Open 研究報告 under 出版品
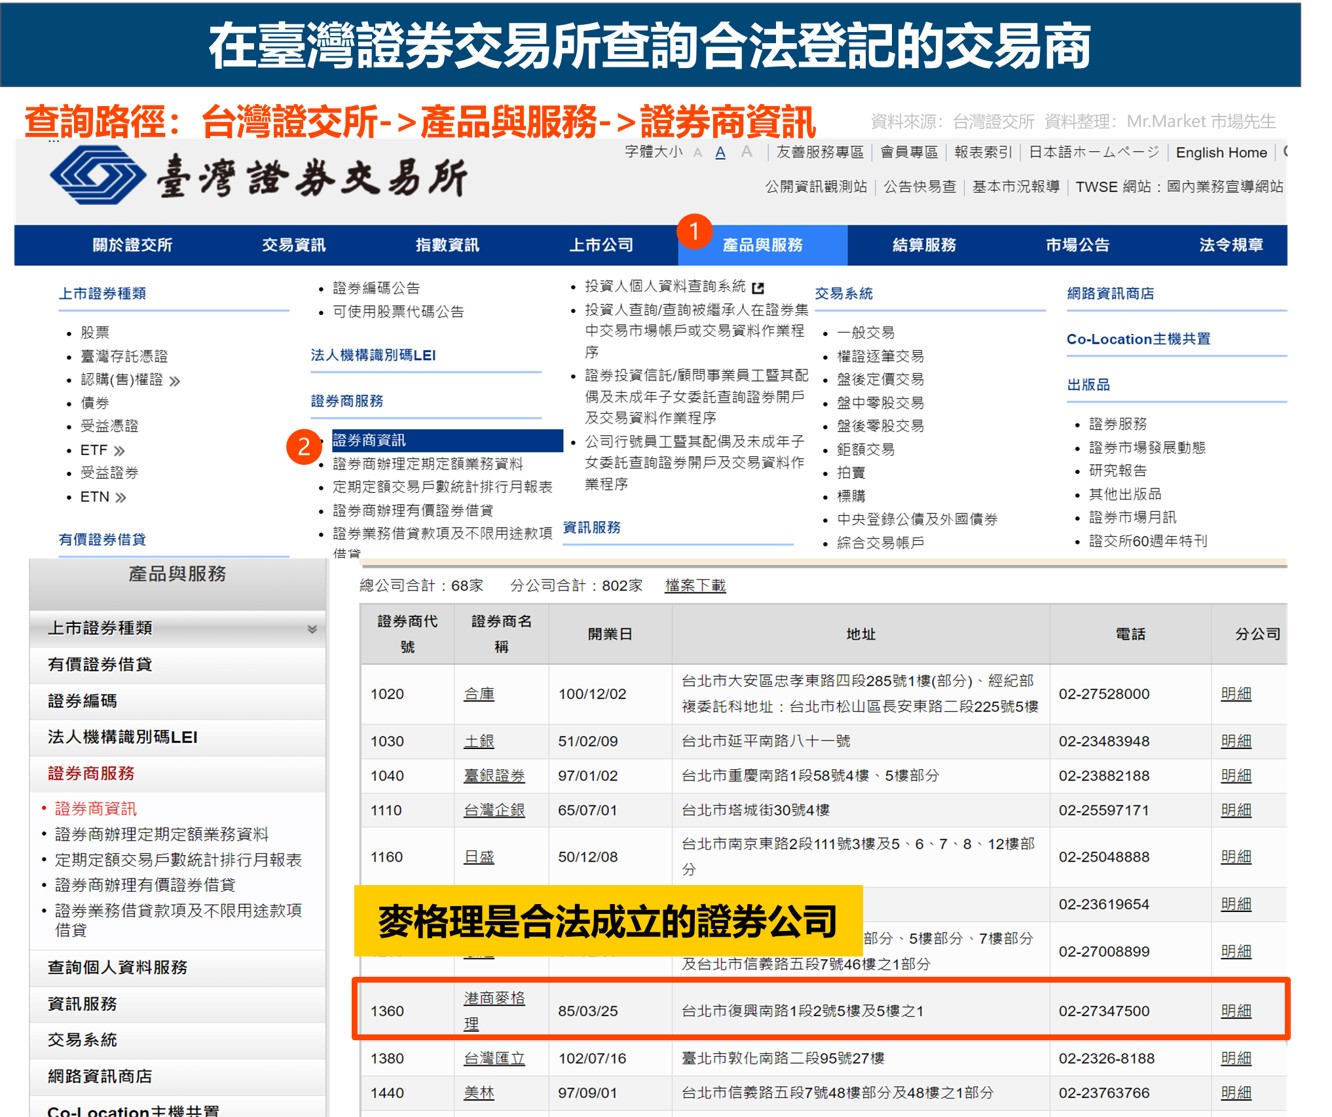 click(x=1118, y=471)
